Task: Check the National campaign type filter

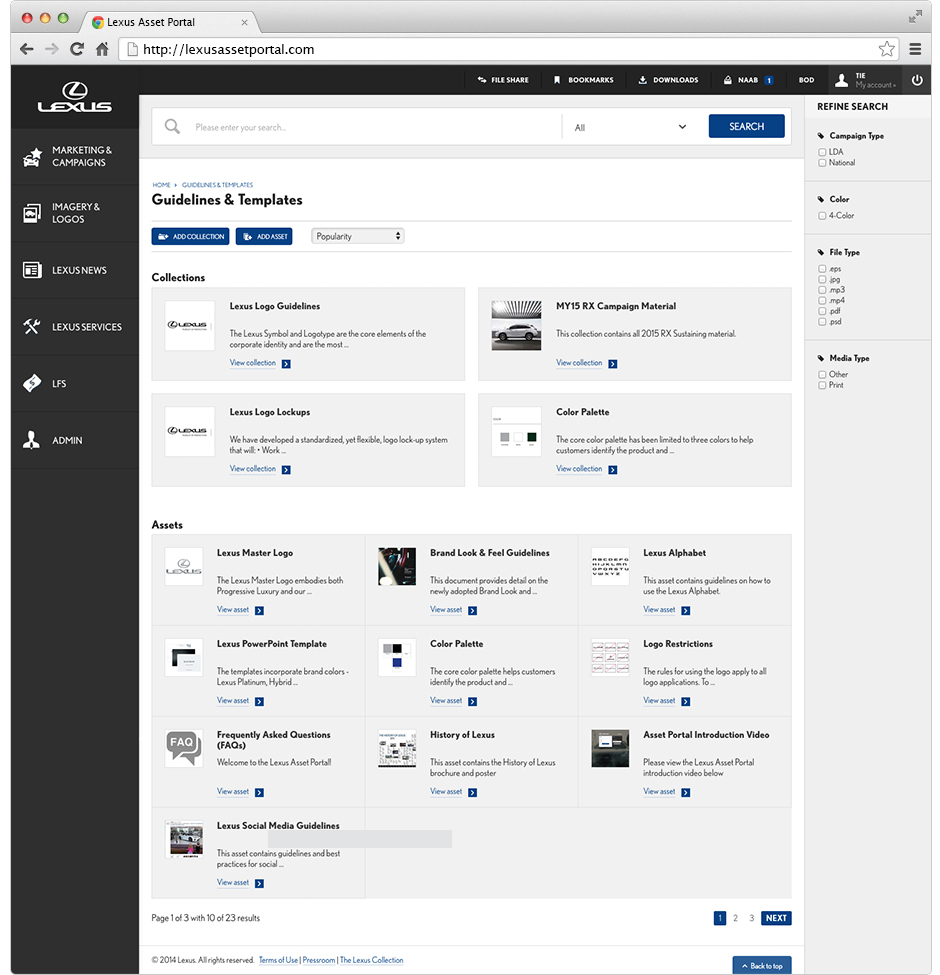Action: pyautogui.click(x=822, y=163)
